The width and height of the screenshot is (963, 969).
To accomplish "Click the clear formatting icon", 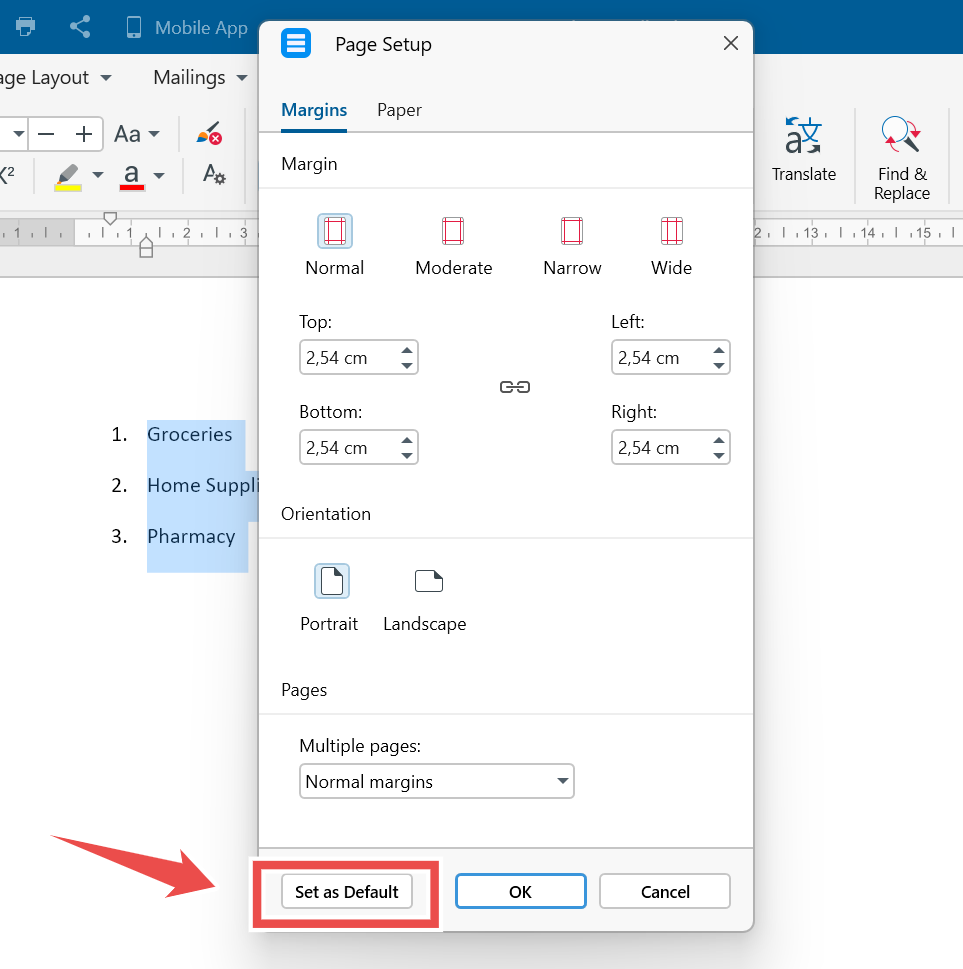I will tap(209, 134).
